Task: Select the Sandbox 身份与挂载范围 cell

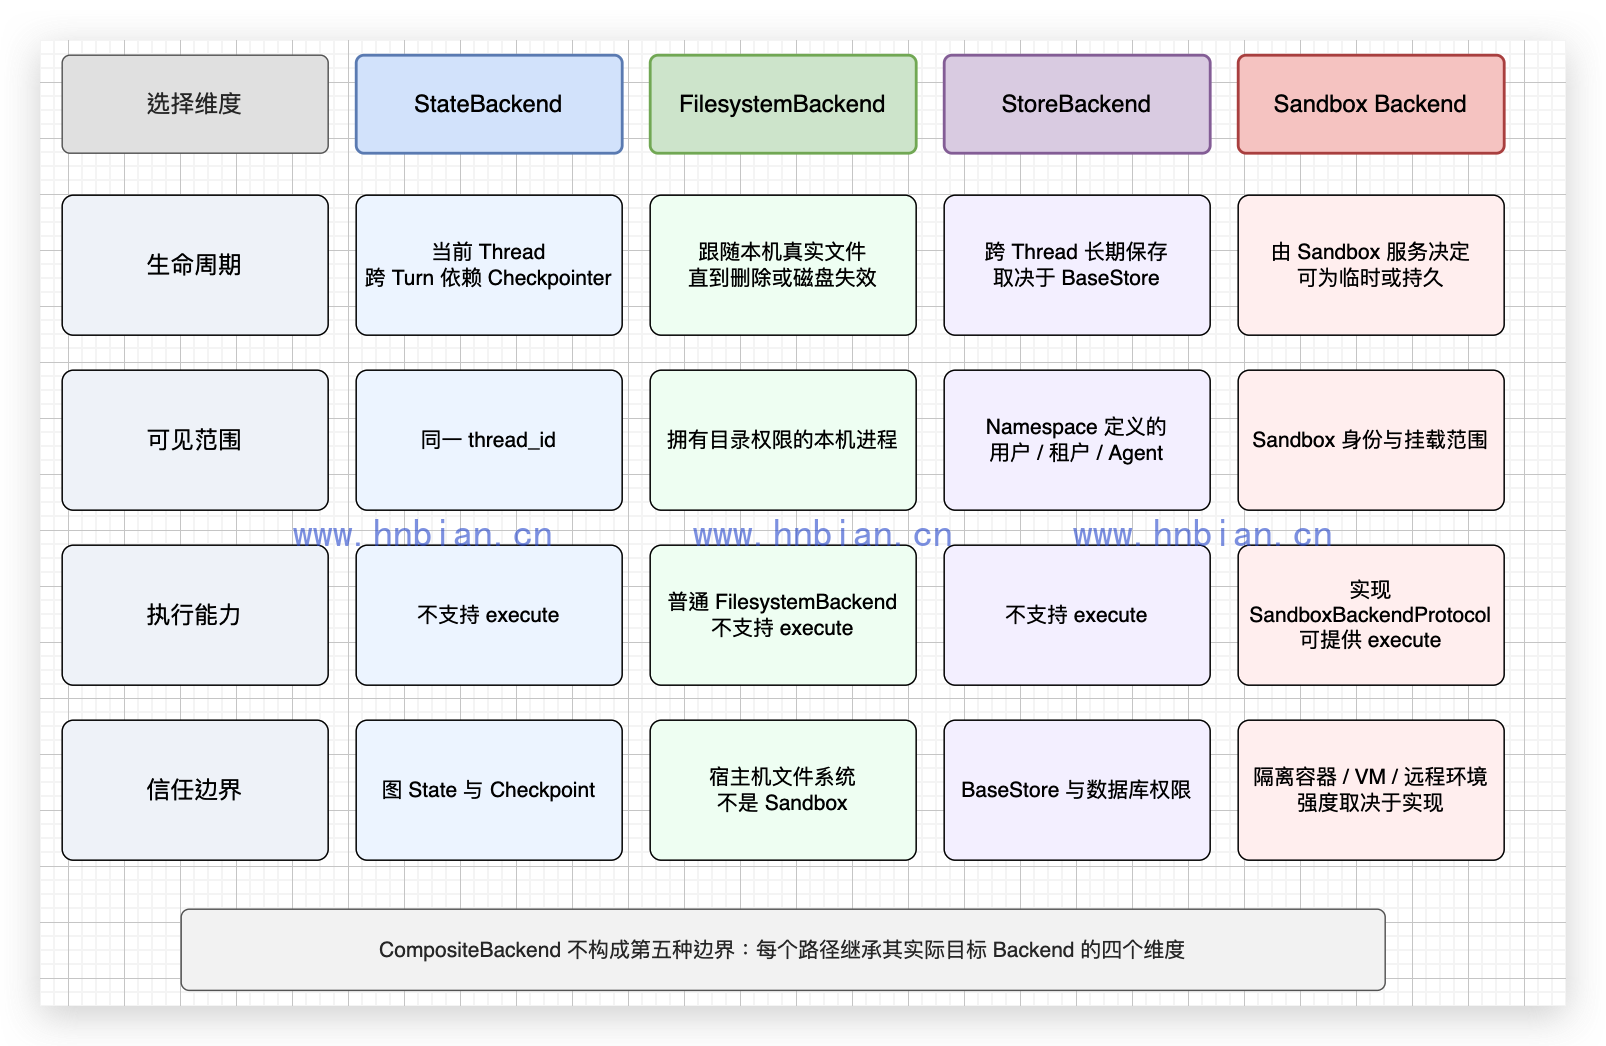Action: tap(1371, 440)
